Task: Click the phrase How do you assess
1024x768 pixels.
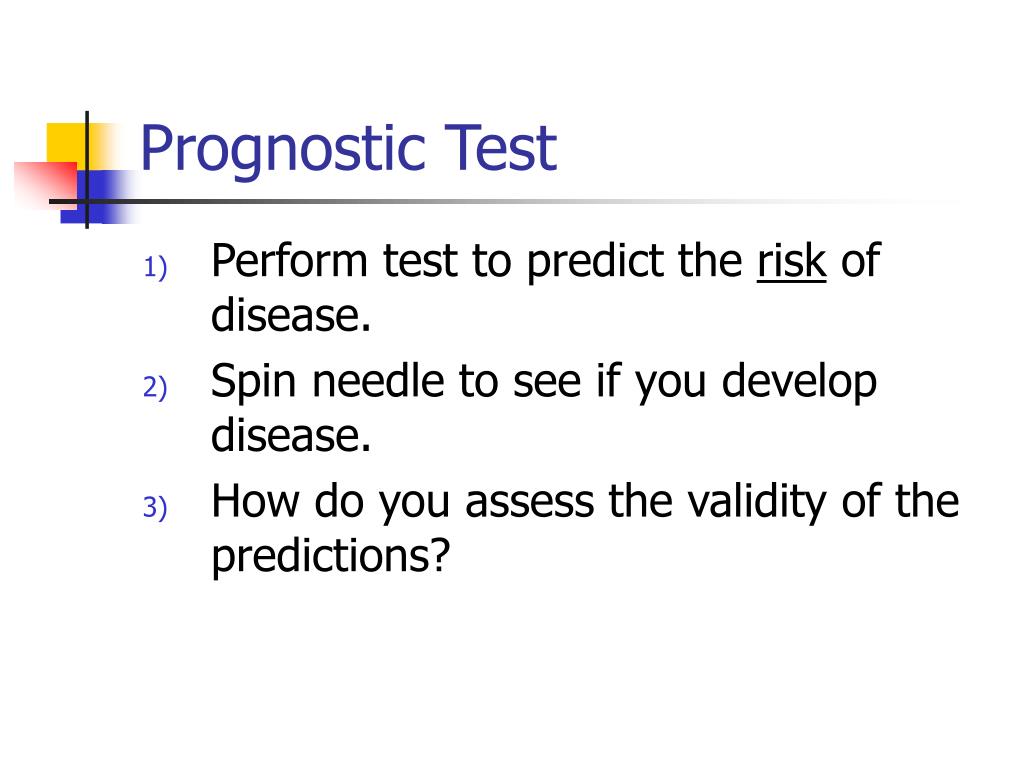Action: [403, 502]
